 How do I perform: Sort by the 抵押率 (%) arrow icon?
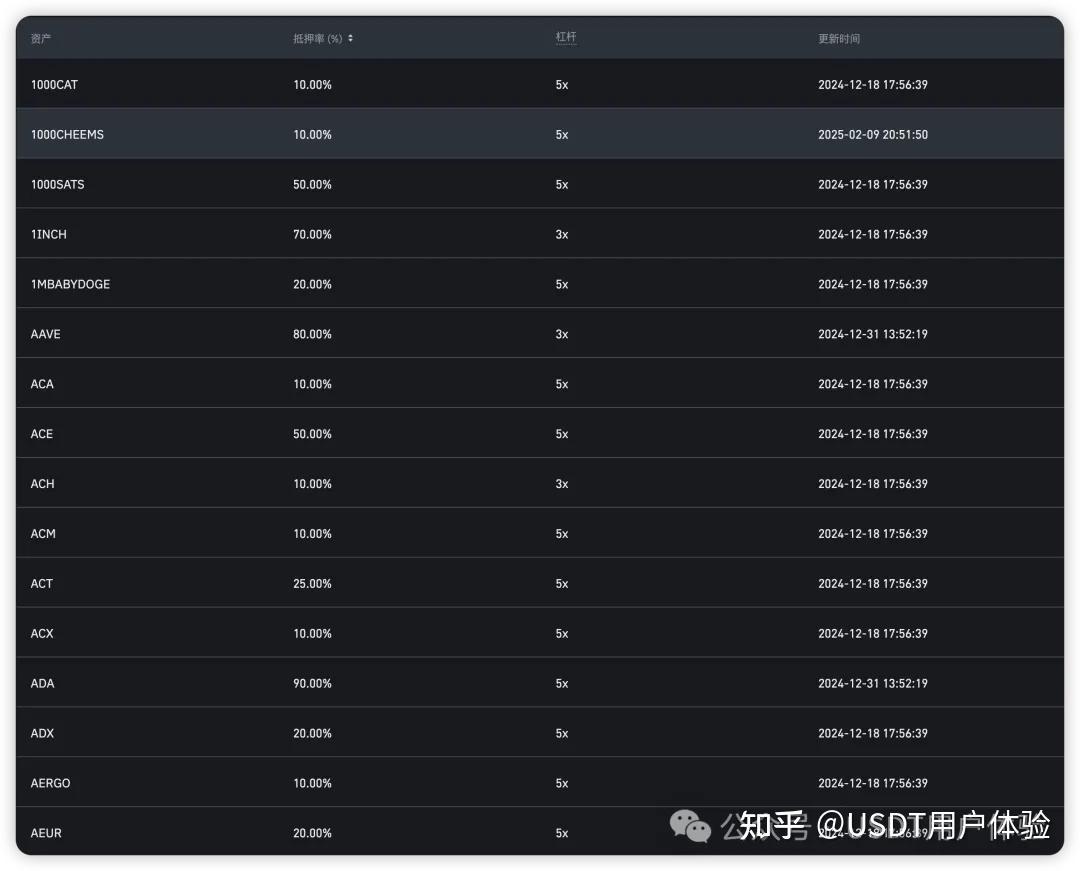351,39
